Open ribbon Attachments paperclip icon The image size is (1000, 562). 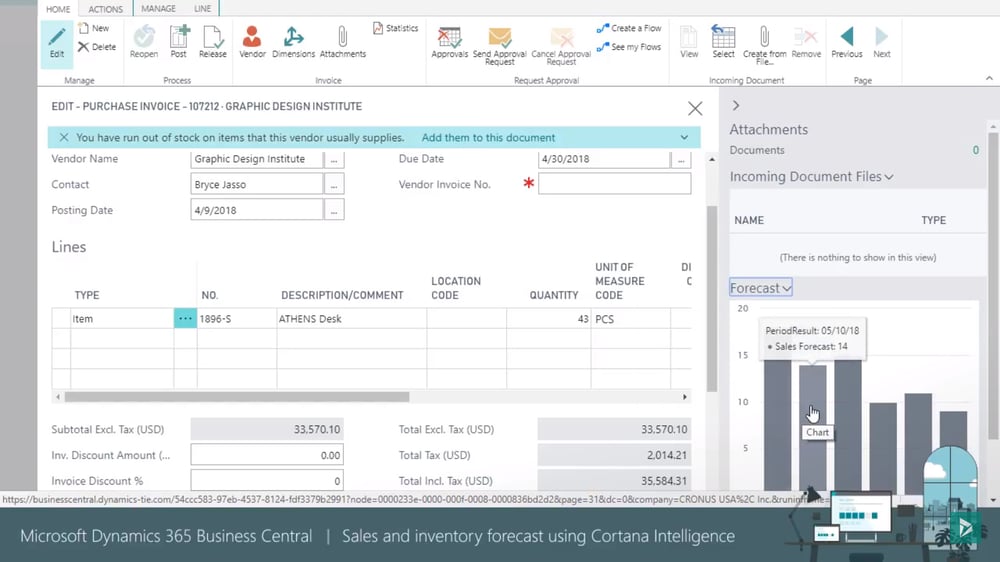coord(342,36)
